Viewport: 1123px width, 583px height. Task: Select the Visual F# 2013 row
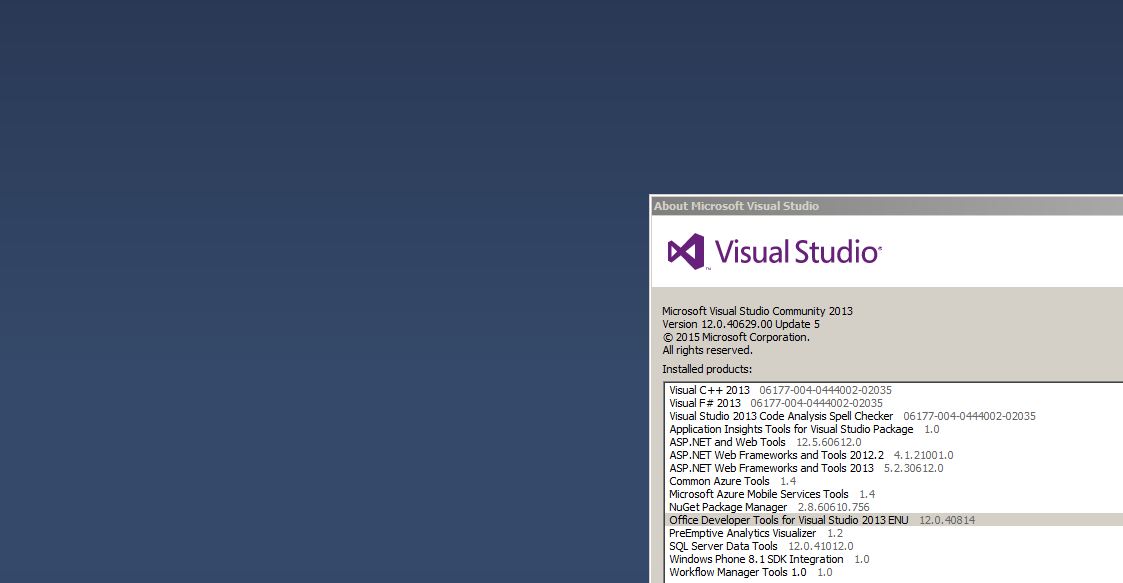pyautogui.click(x=894, y=403)
